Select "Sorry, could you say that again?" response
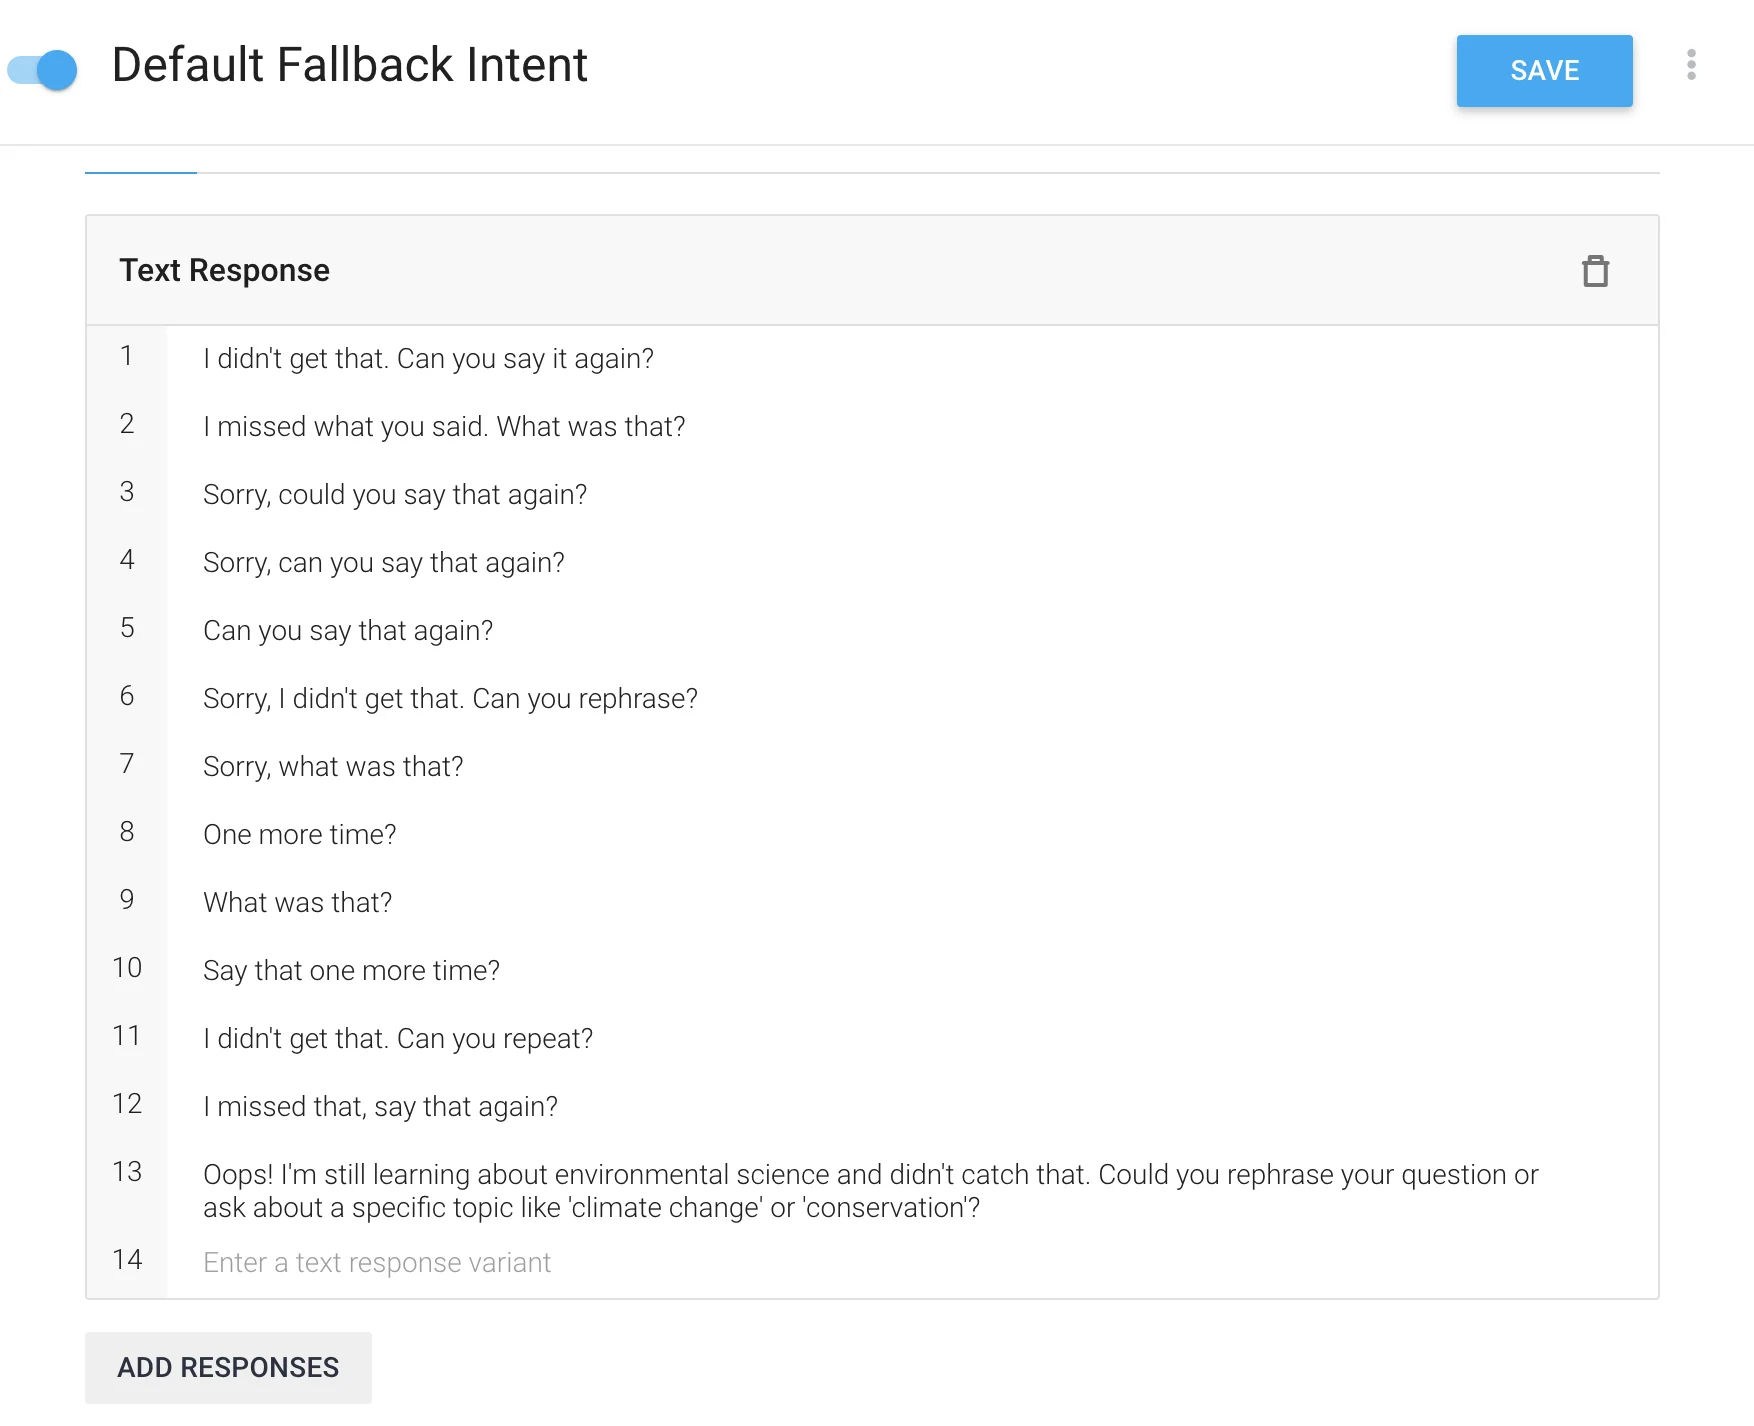Viewport: 1754px width, 1426px height. (x=395, y=494)
